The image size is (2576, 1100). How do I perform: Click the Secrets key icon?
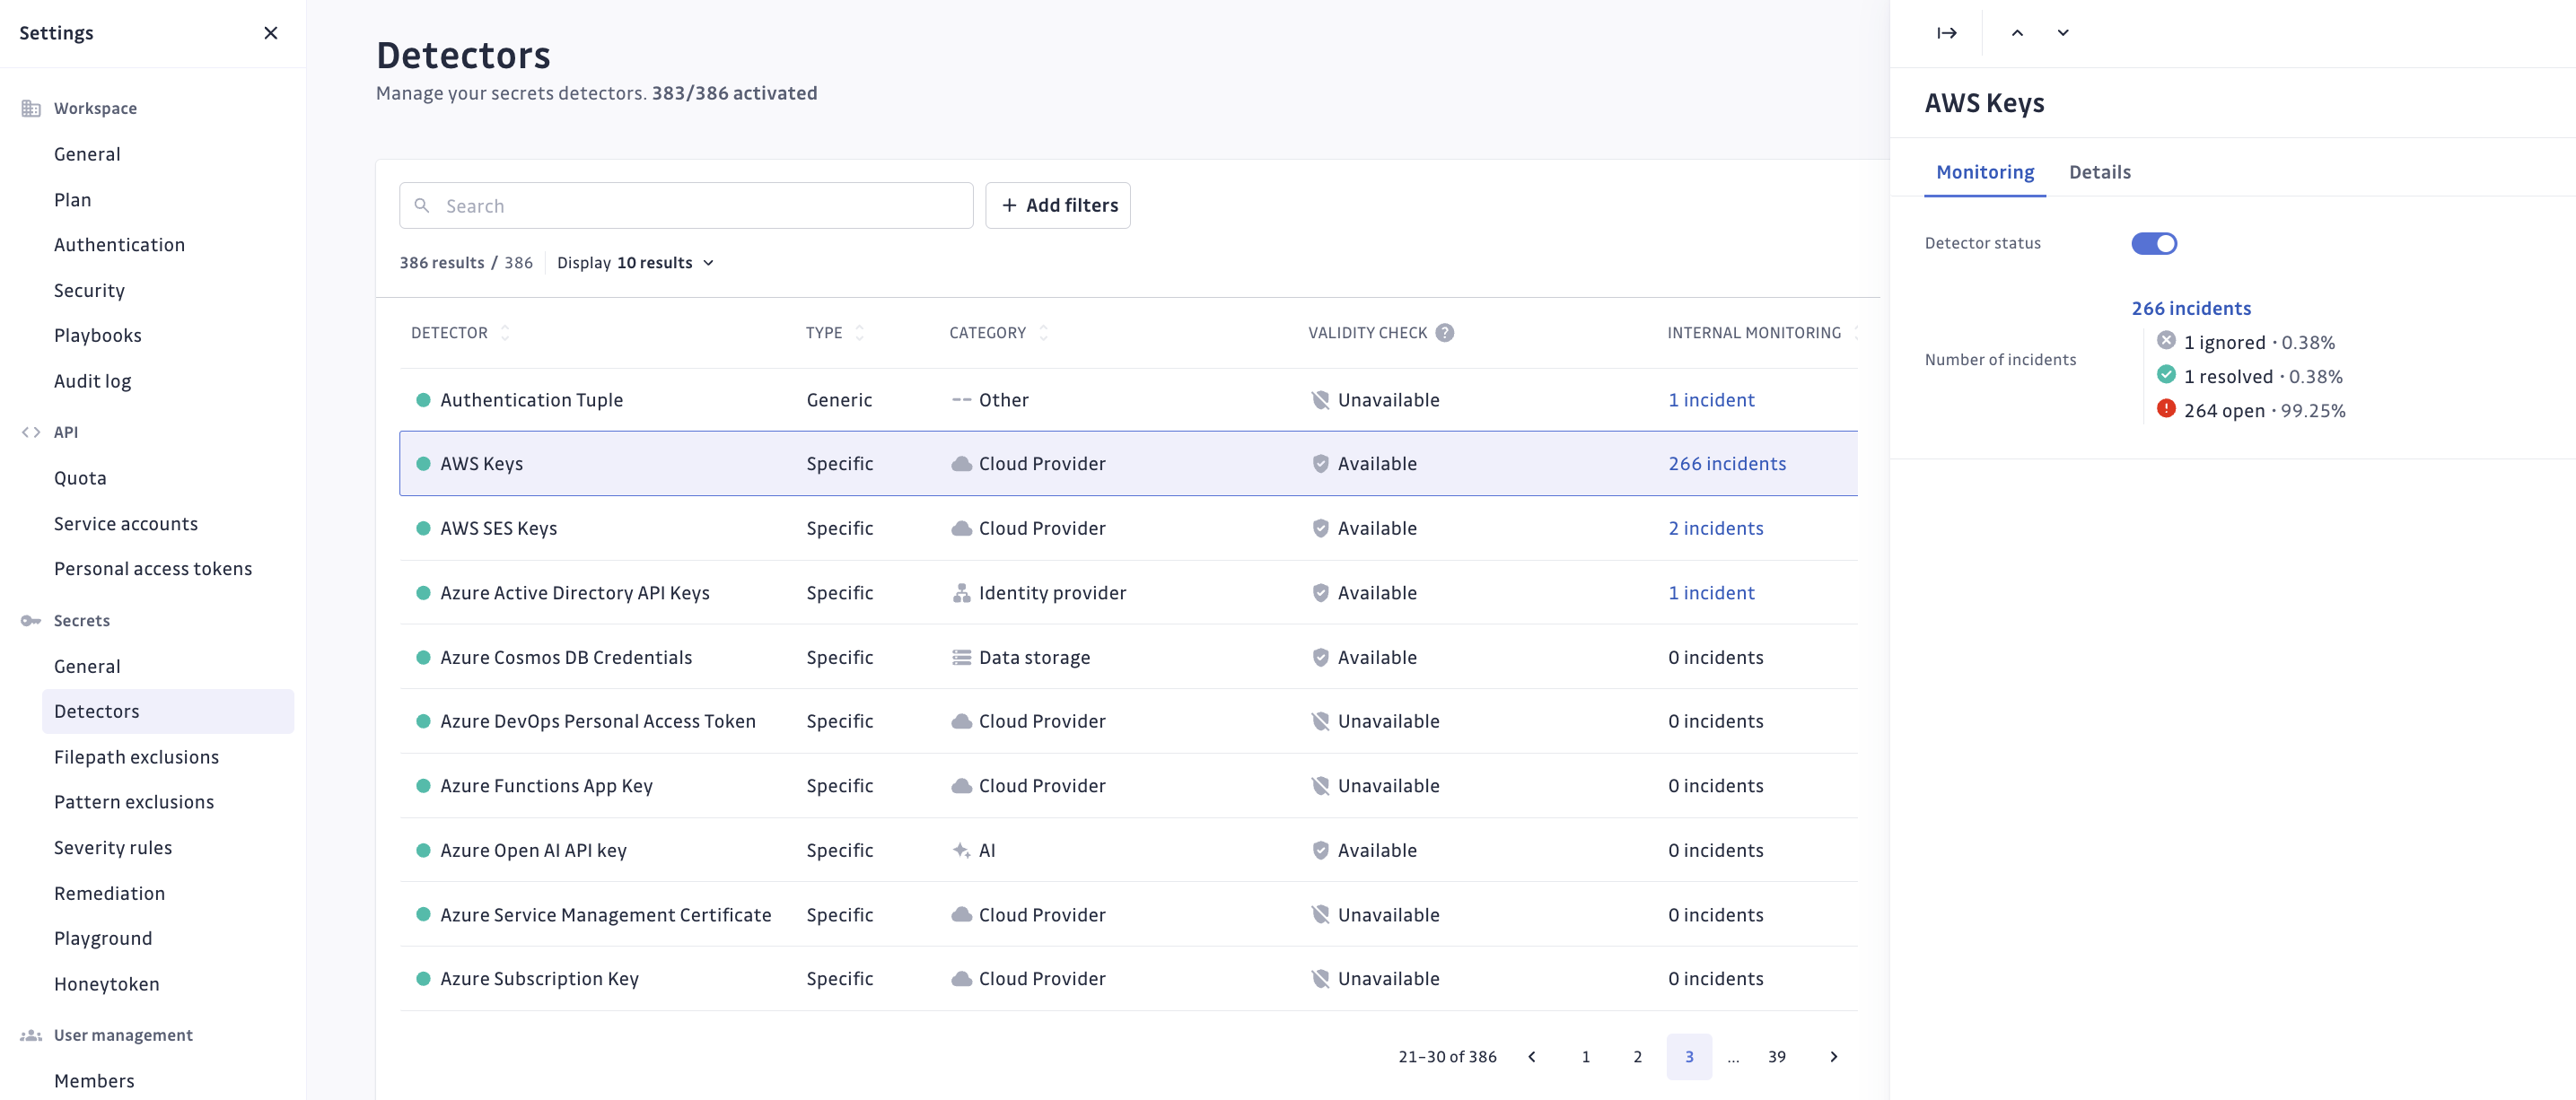coord(31,621)
